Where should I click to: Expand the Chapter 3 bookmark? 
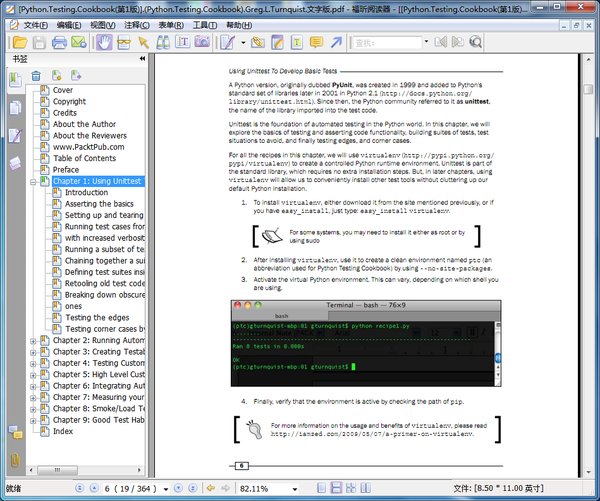[33, 352]
